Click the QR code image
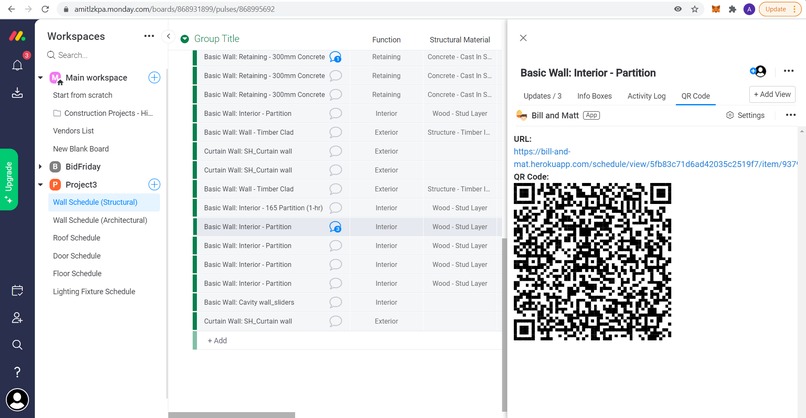The width and height of the screenshot is (806, 418). (592, 262)
